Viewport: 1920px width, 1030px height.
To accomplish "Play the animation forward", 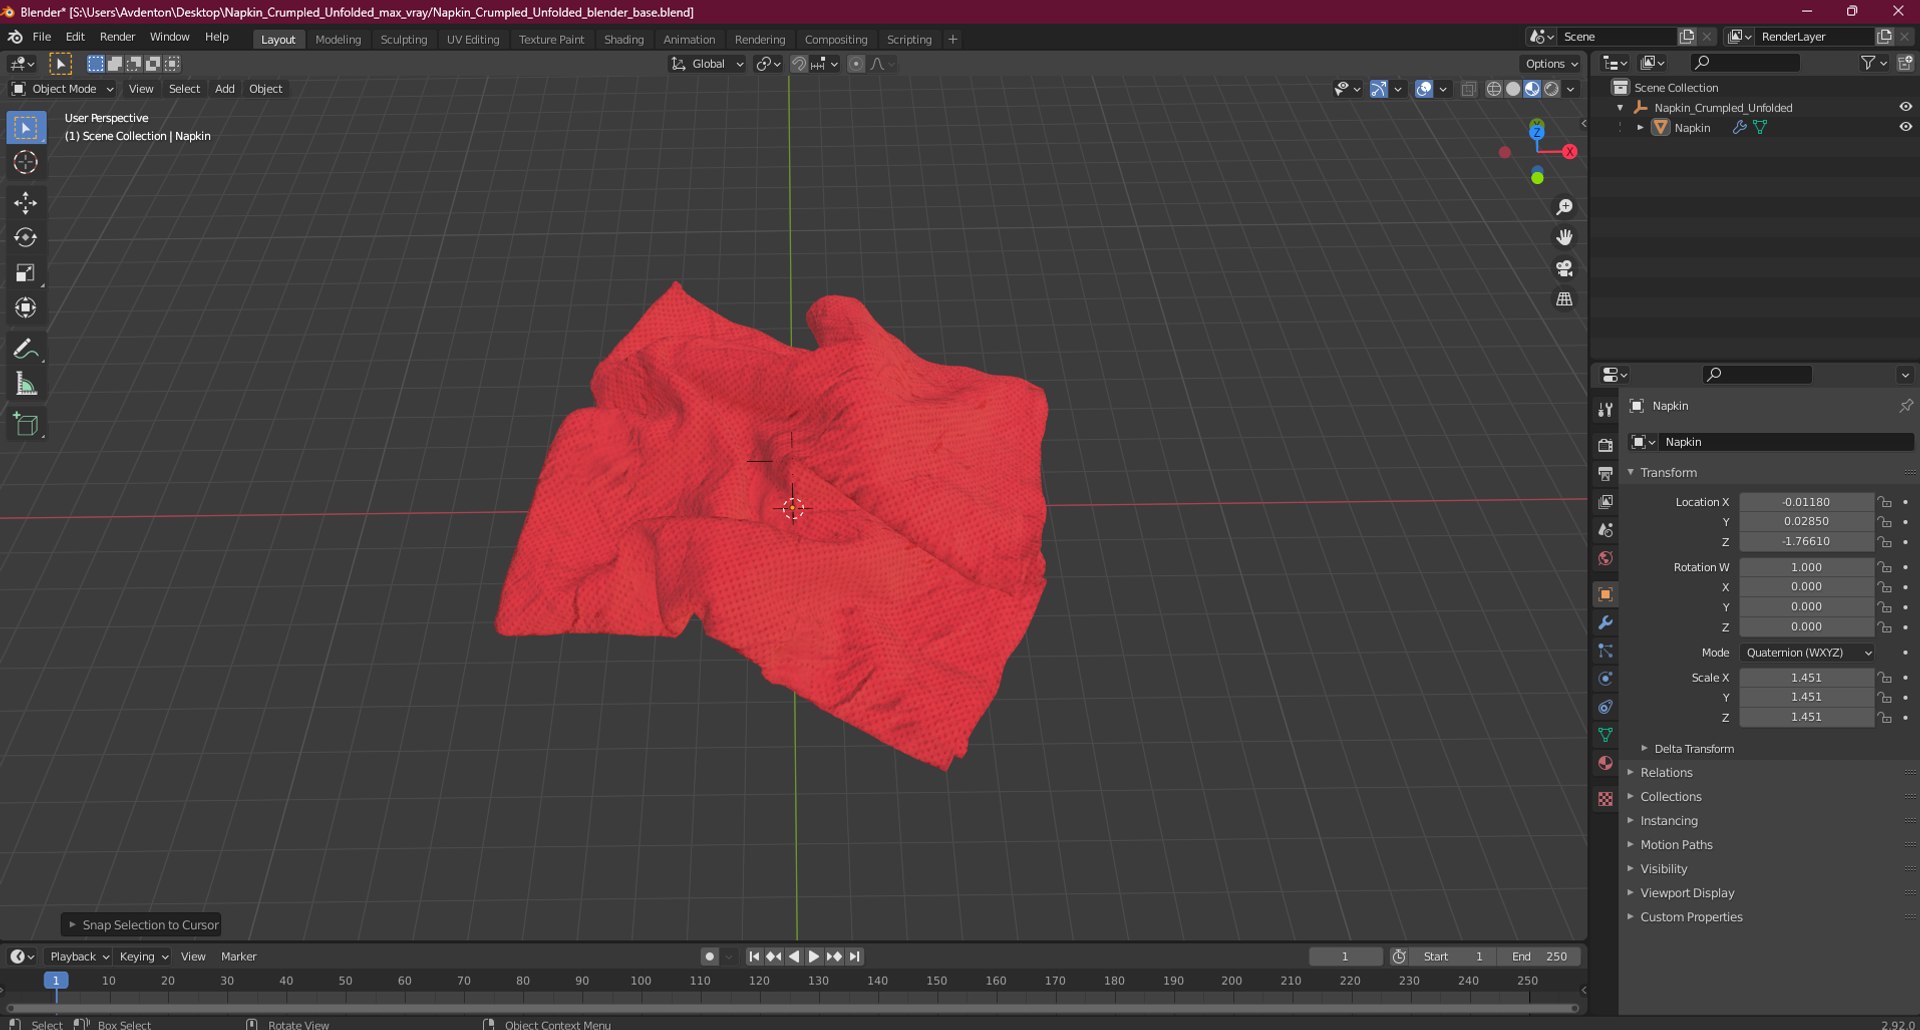I will [814, 957].
